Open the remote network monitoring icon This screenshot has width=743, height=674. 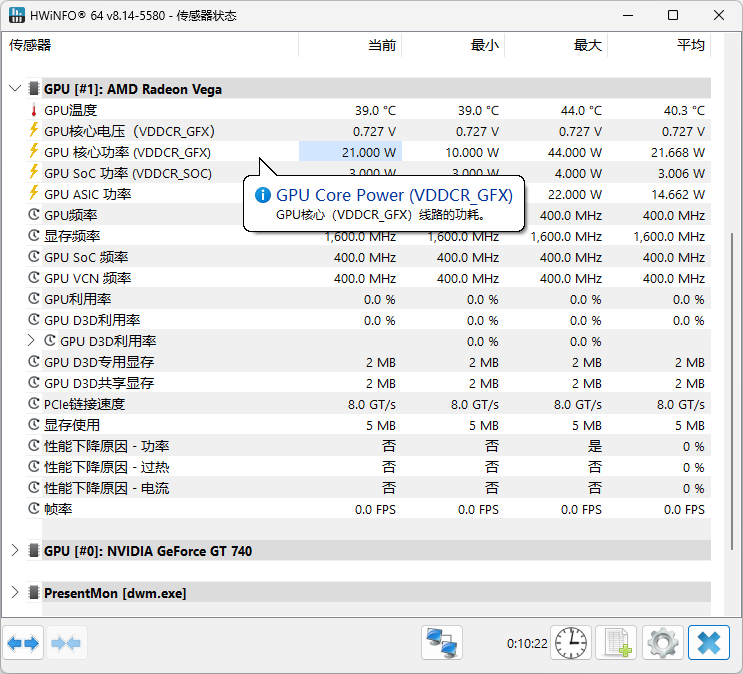441,643
